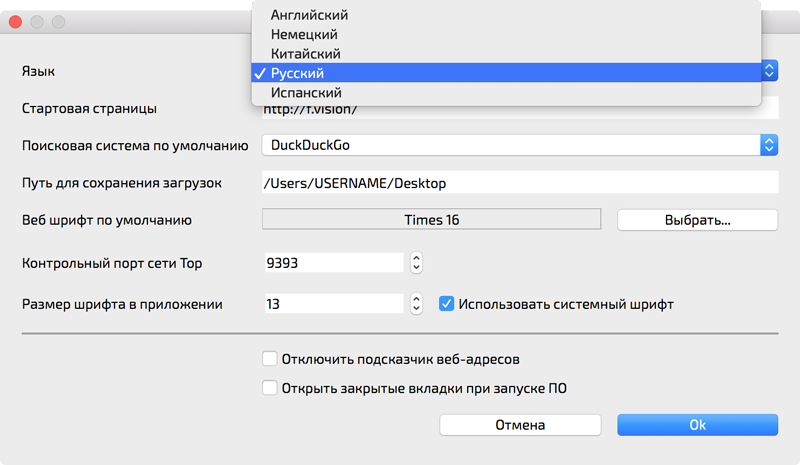Screen dimensions: 800x465
Task: Click the Tor control port field 9393
Action: tap(332, 263)
